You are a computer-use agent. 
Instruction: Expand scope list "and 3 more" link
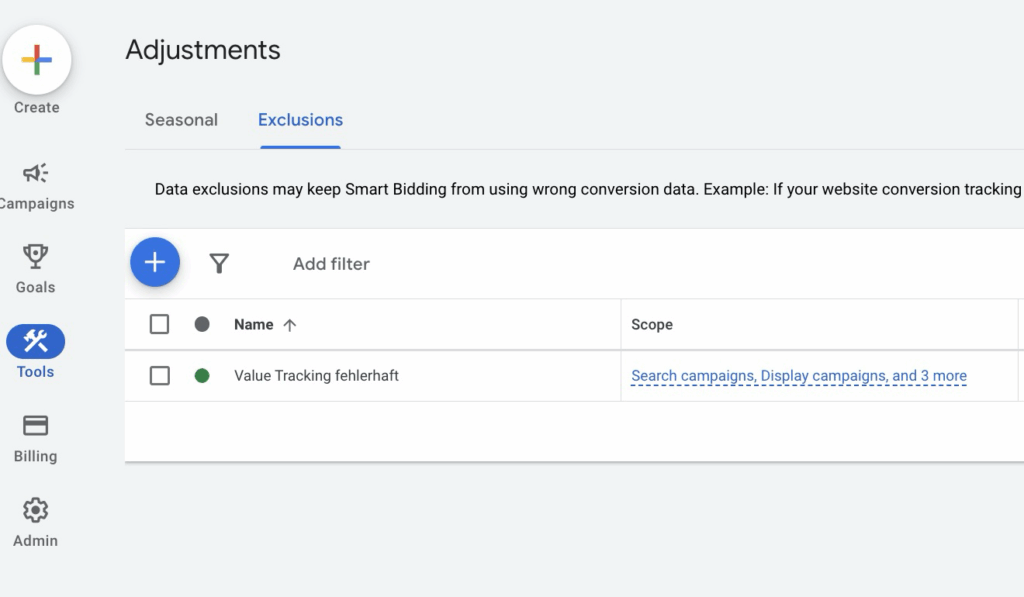[x=929, y=376]
